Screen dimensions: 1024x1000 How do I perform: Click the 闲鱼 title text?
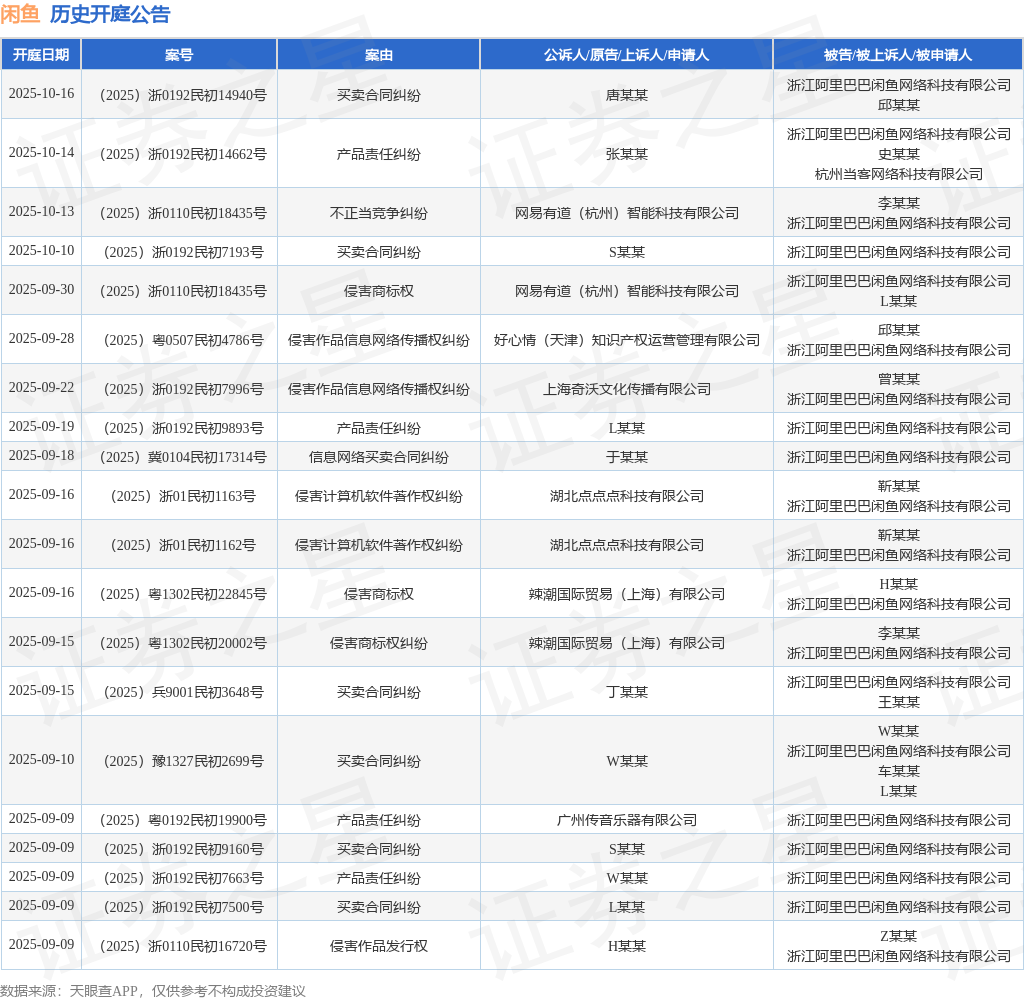[x=20, y=14]
